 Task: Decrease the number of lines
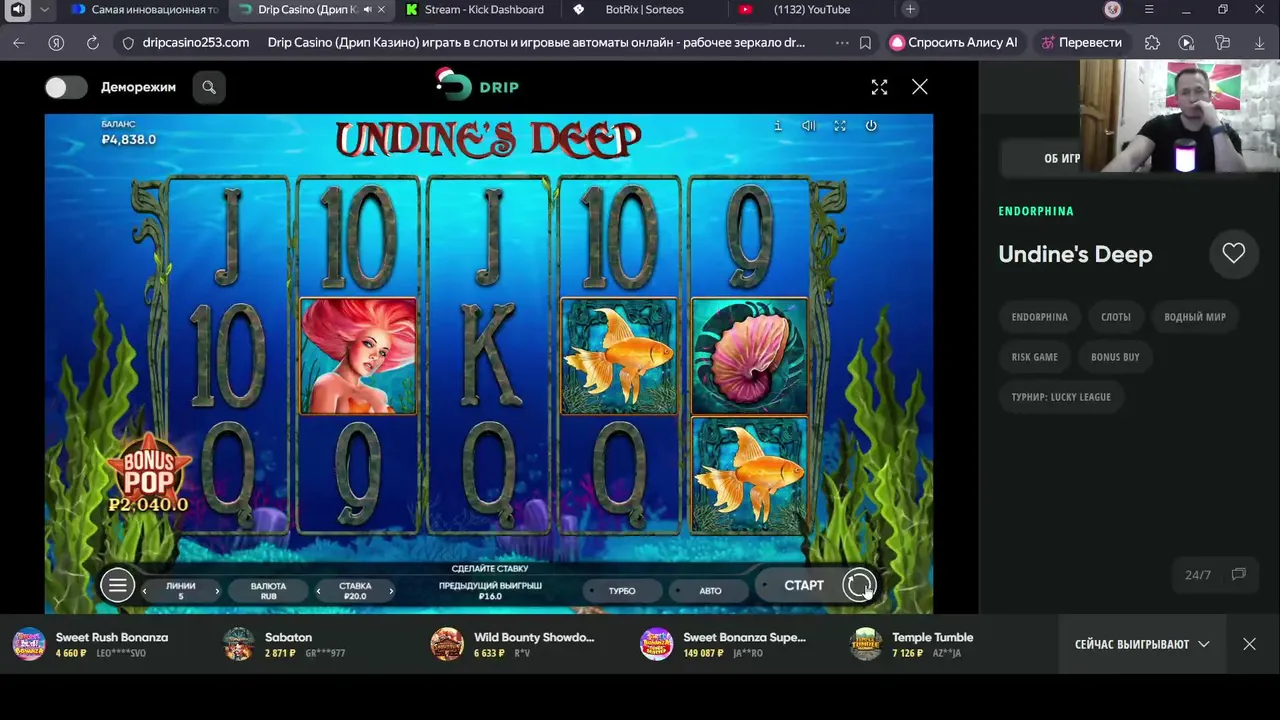[145, 591]
